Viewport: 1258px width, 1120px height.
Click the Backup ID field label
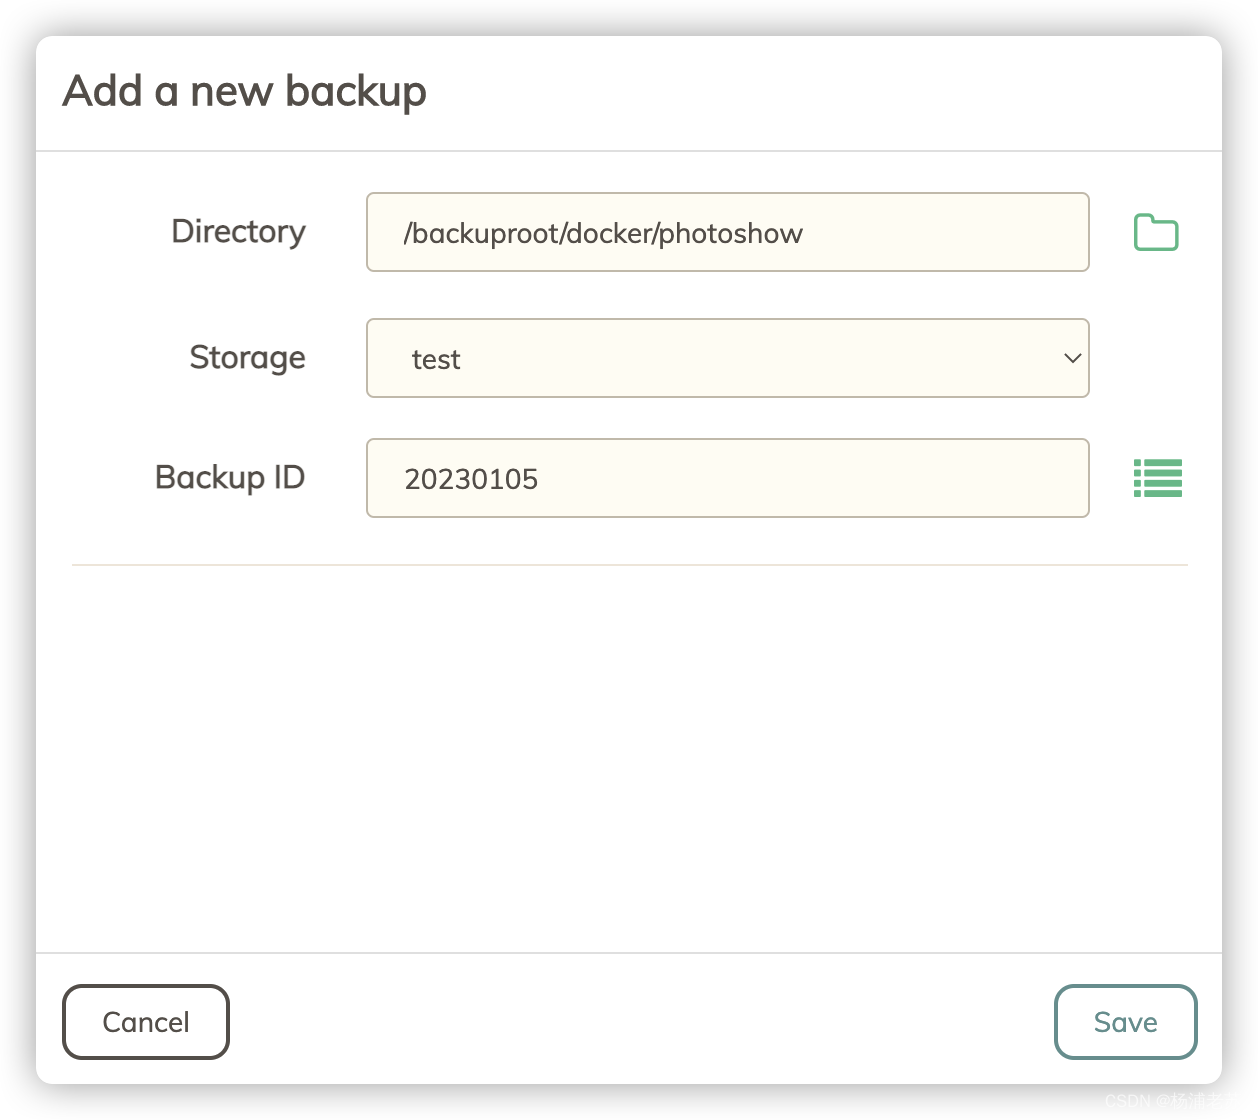click(229, 478)
